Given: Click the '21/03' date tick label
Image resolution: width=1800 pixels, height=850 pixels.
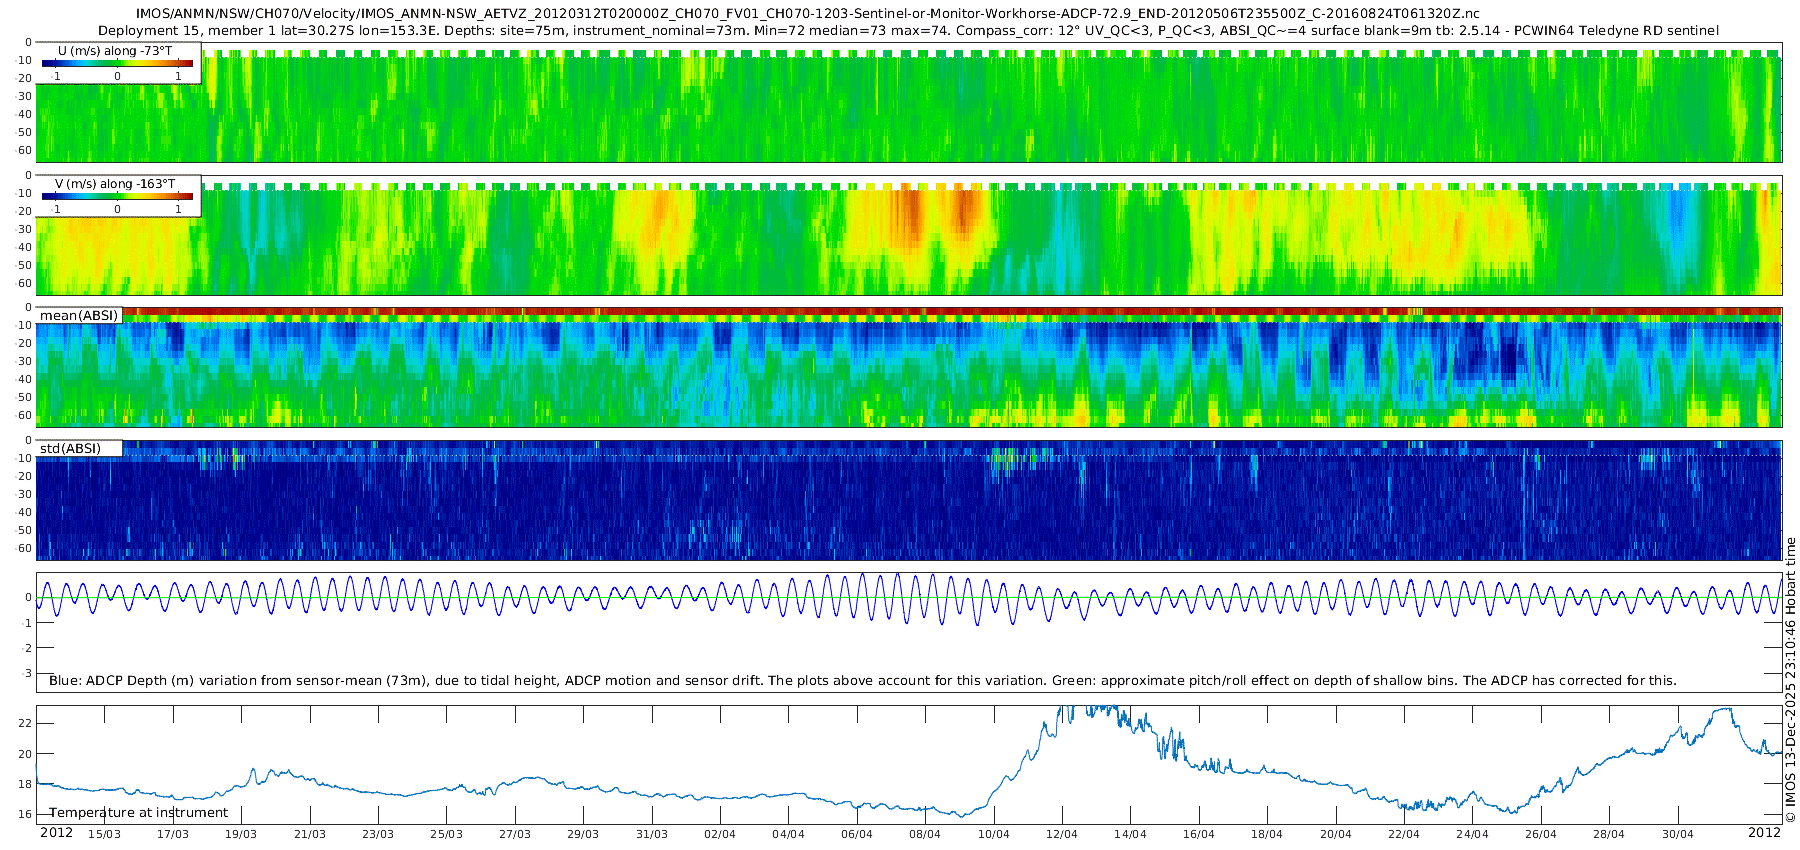Looking at the screenshot, I should tap(310, 834).
